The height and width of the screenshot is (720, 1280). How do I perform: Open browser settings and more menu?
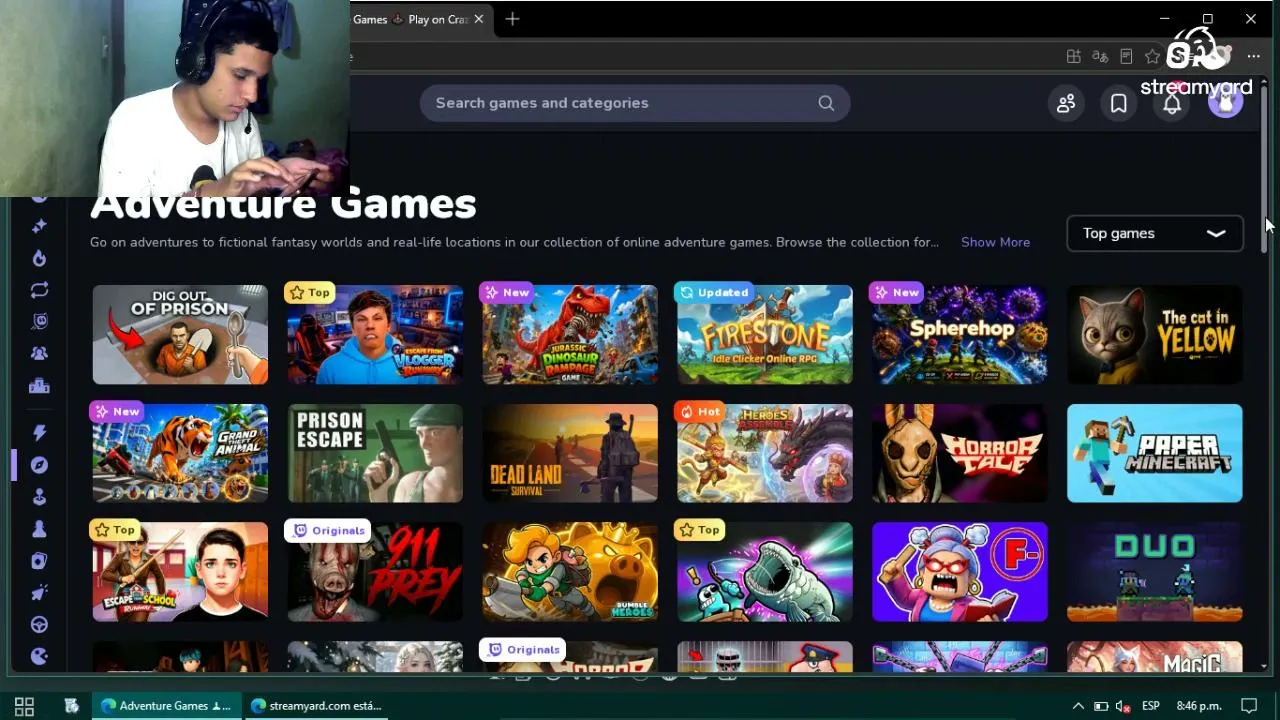(x=1254, y=57)
